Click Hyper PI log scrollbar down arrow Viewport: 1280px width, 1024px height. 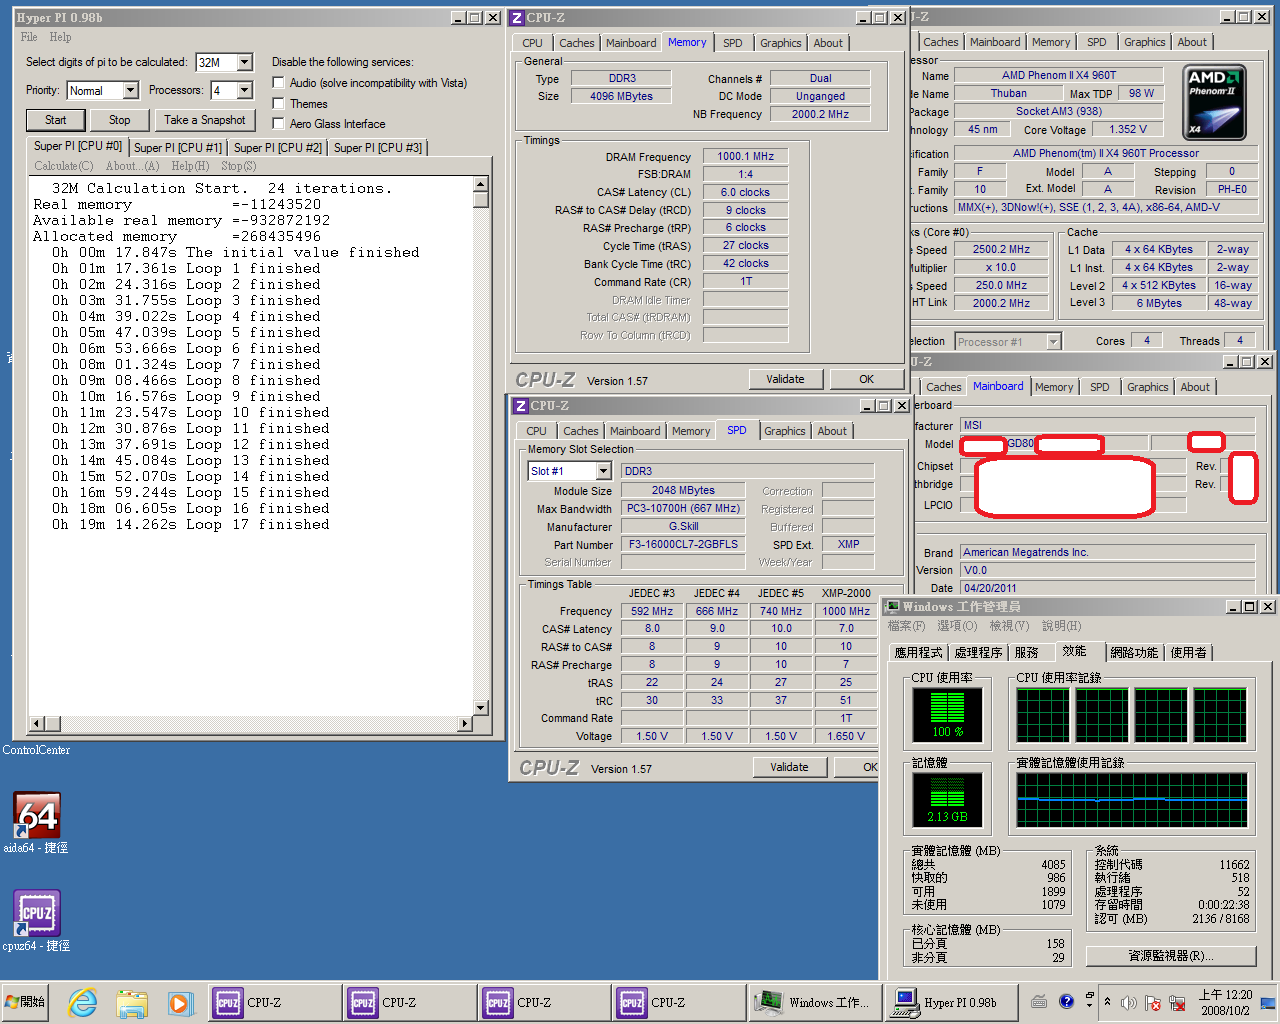click(480, 707)
